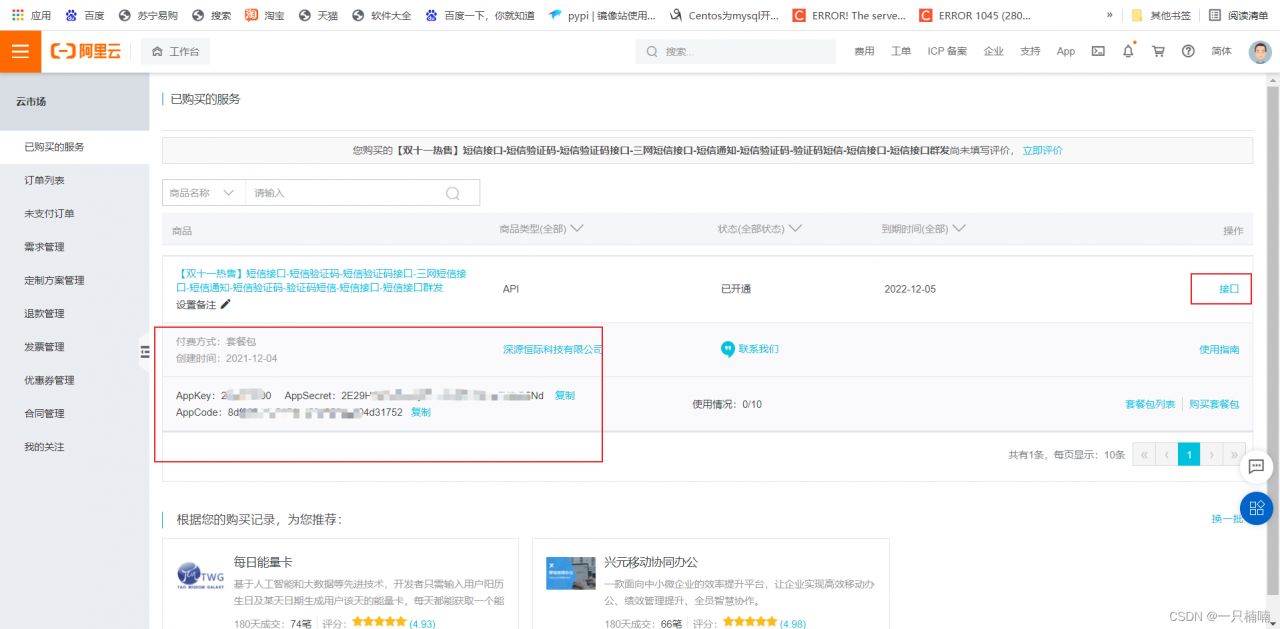Viewport: 1280px width, 629px height.
Task: Open the ICP 备案 menu
Action: coord(947,51)
